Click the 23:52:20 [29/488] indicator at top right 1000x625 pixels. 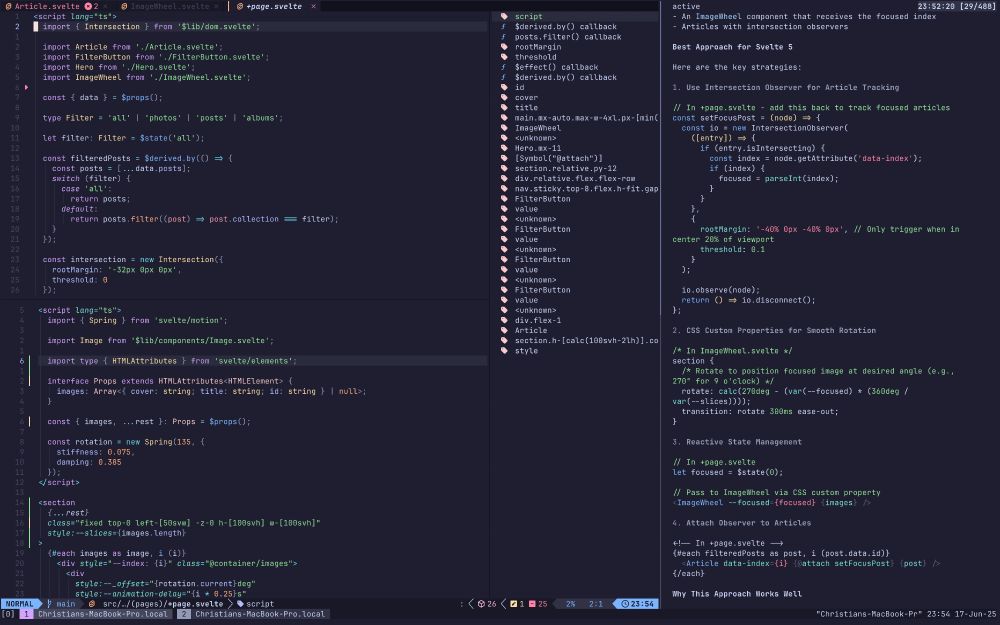pos(955,6)
